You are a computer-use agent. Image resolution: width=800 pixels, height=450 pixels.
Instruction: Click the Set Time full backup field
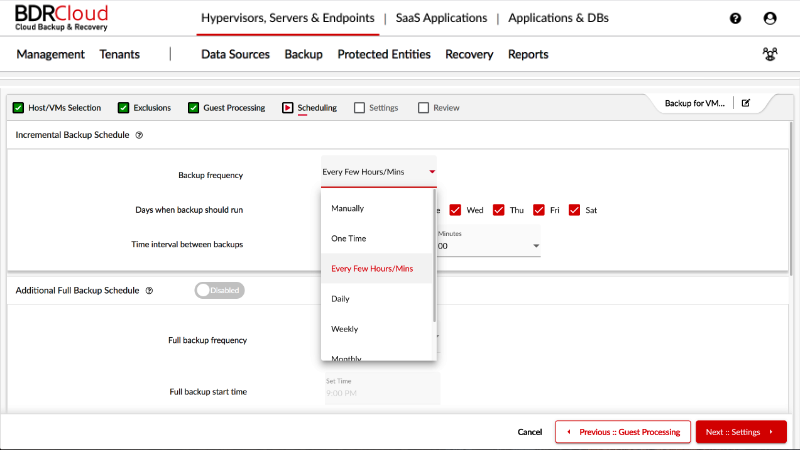click(382, 388)
